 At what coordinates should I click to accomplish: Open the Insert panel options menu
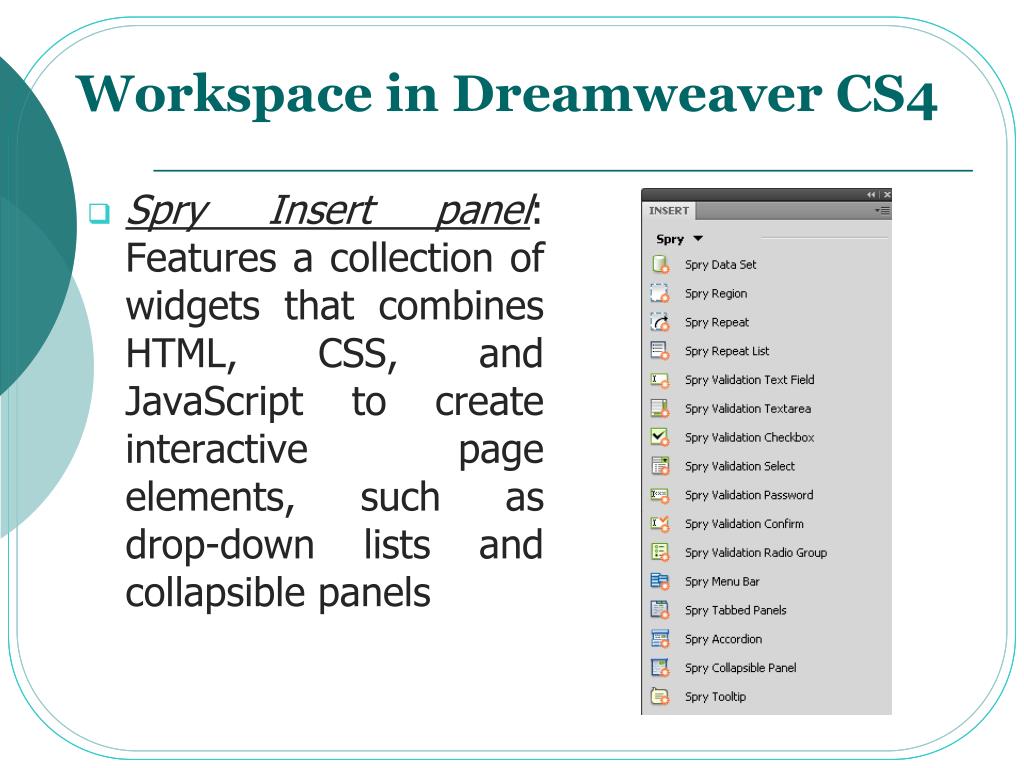pos(882,210)
